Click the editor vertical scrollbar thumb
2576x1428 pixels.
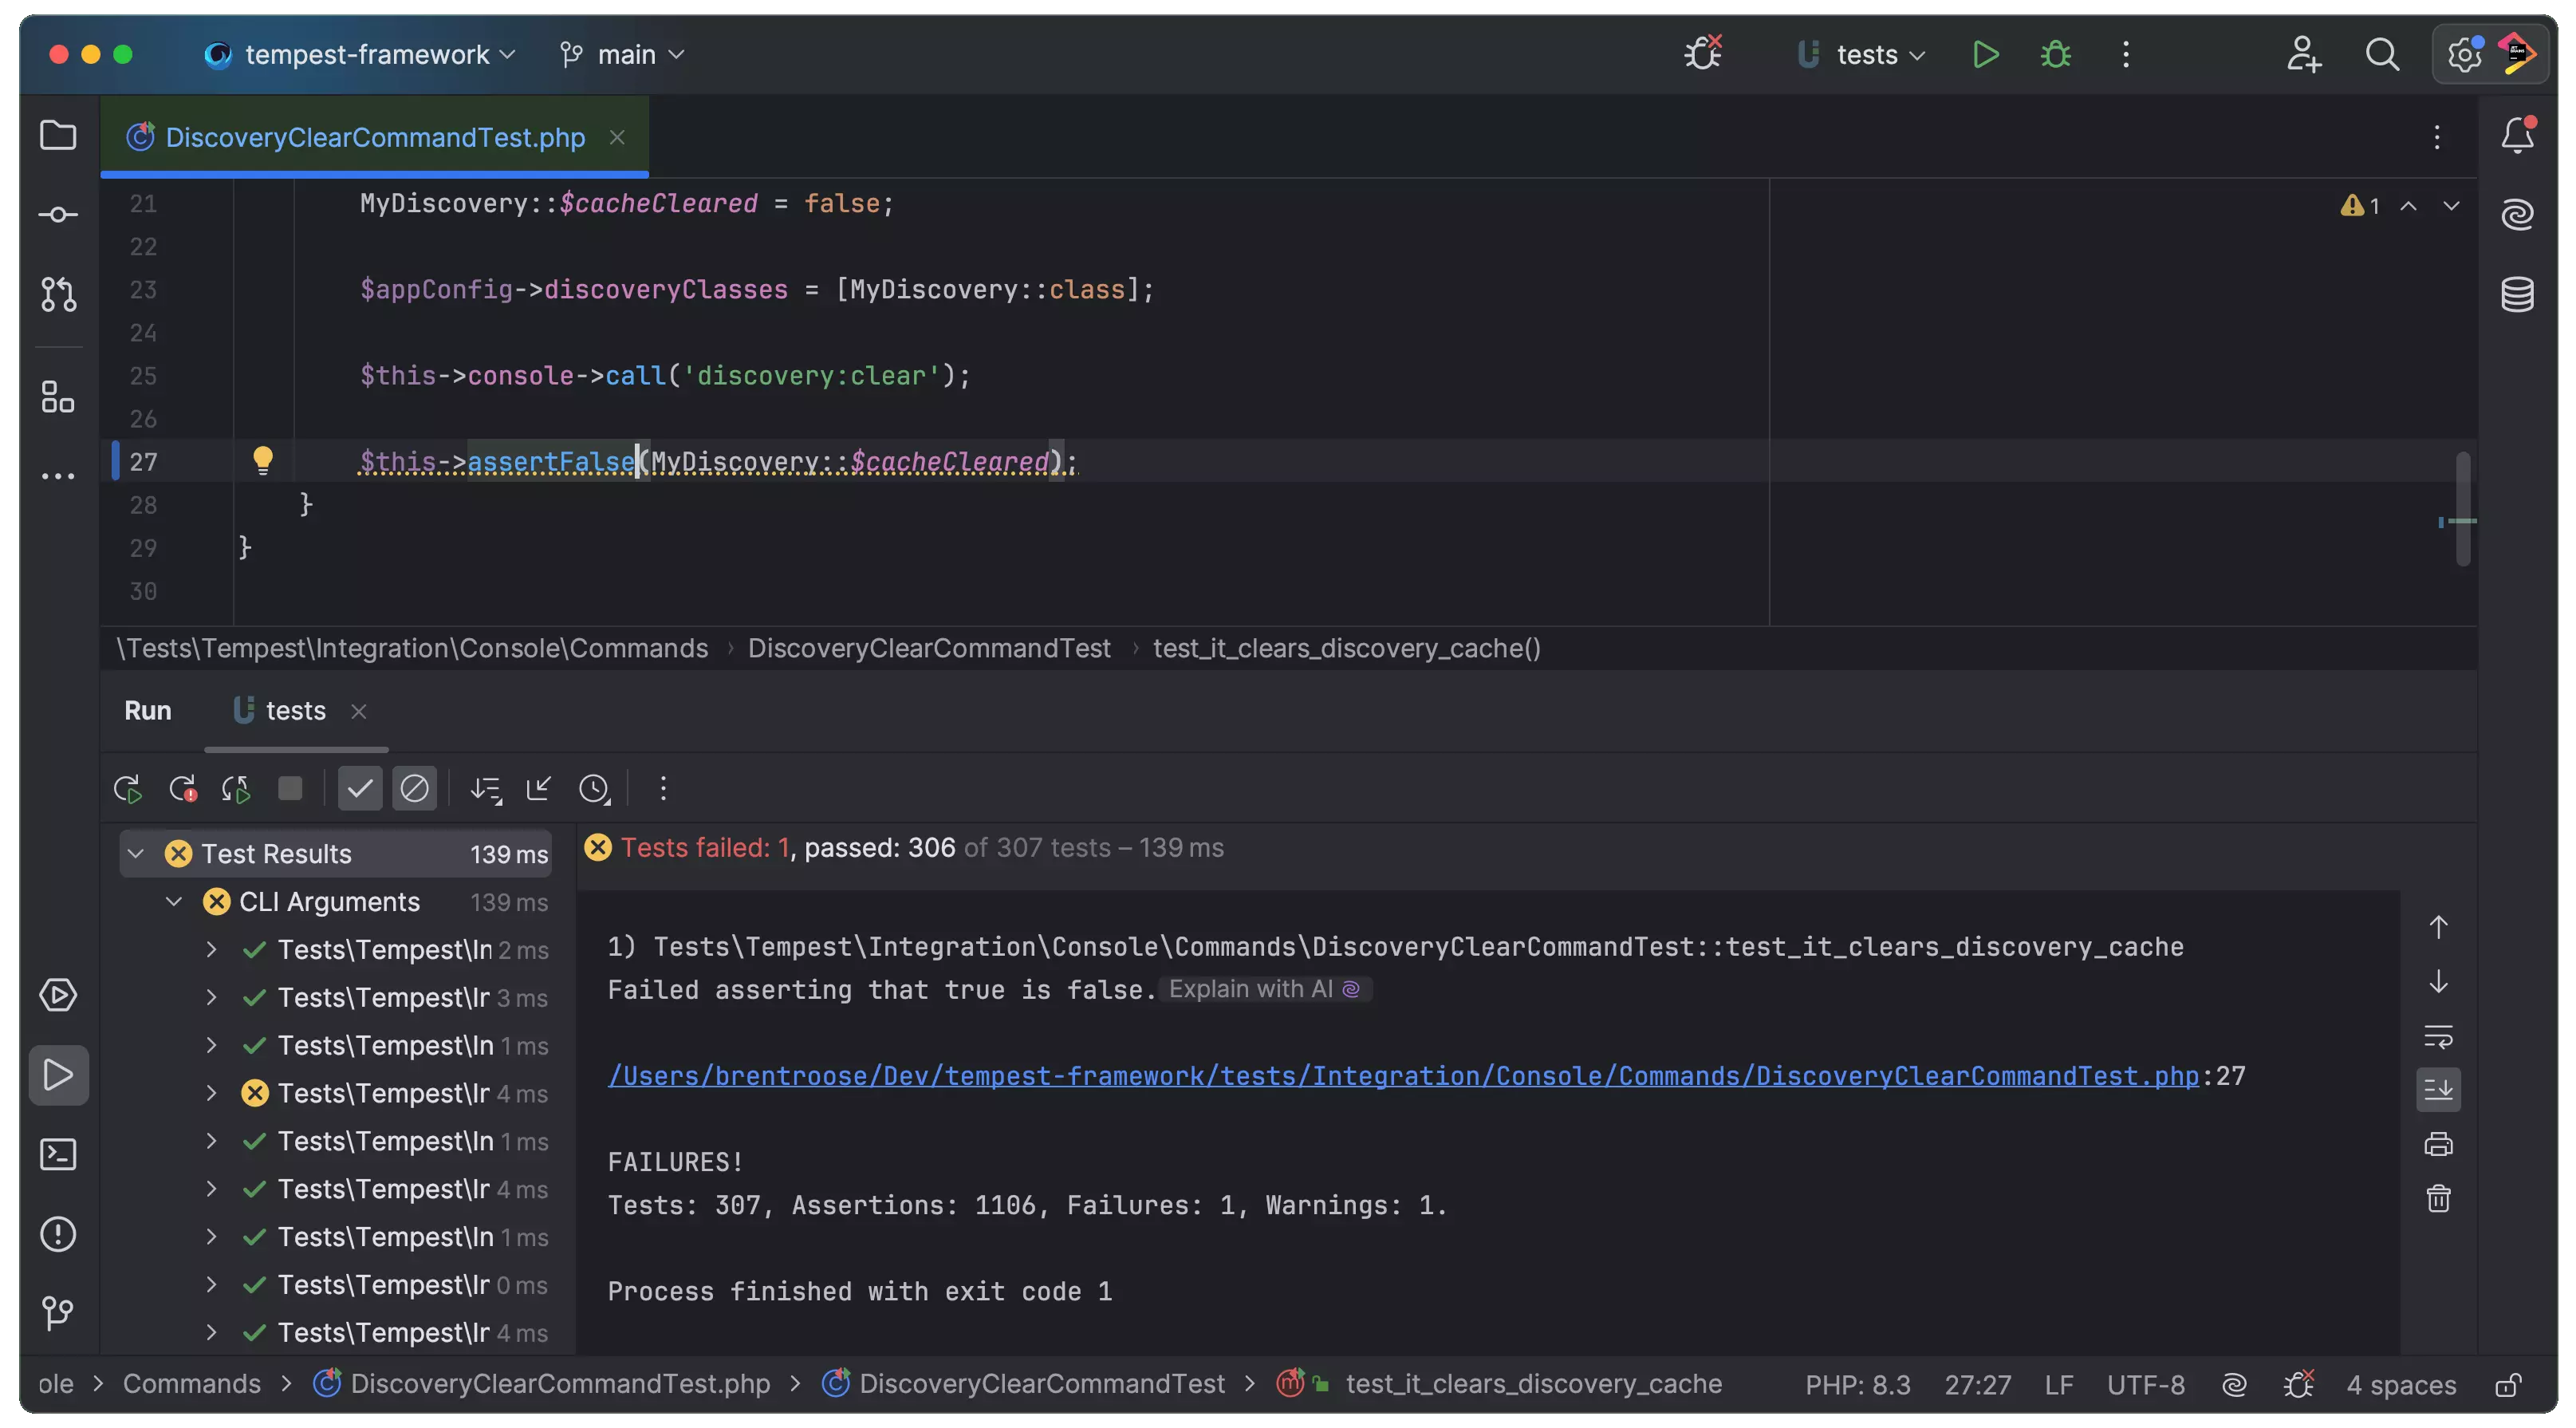click(x=2463, y=509)
